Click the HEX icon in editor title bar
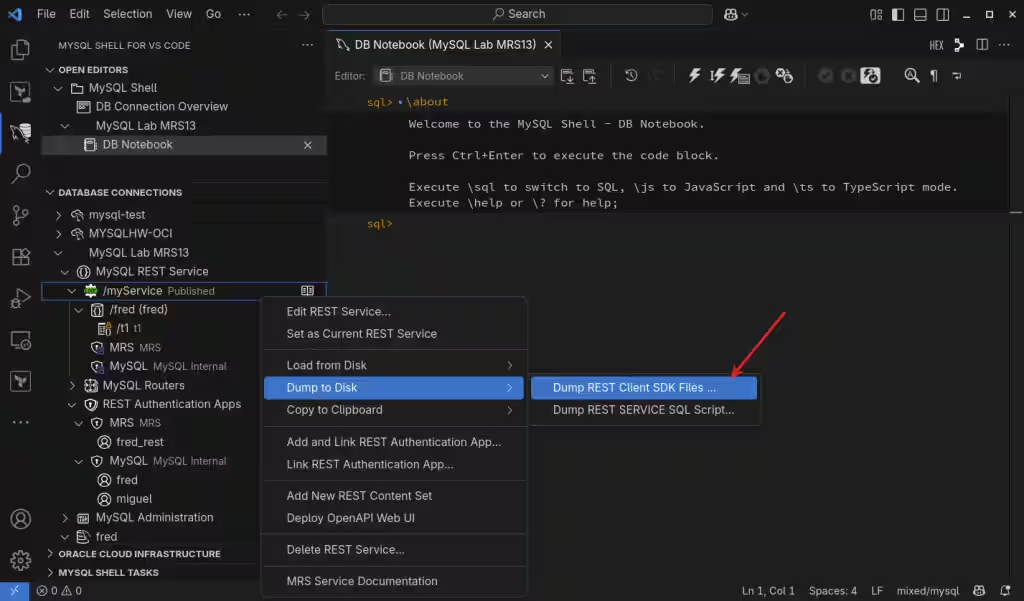Screen dimensions: 1024x601 click(936, 45)
